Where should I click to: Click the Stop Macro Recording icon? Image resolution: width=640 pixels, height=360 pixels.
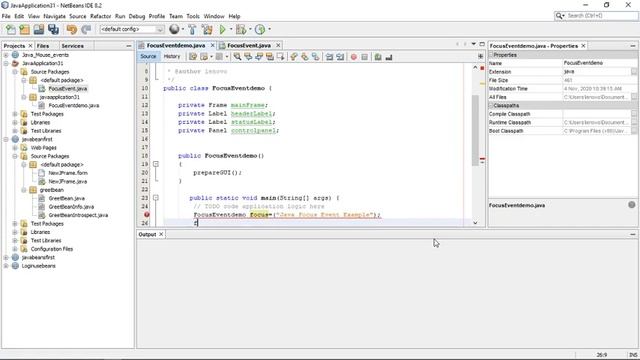364,57
